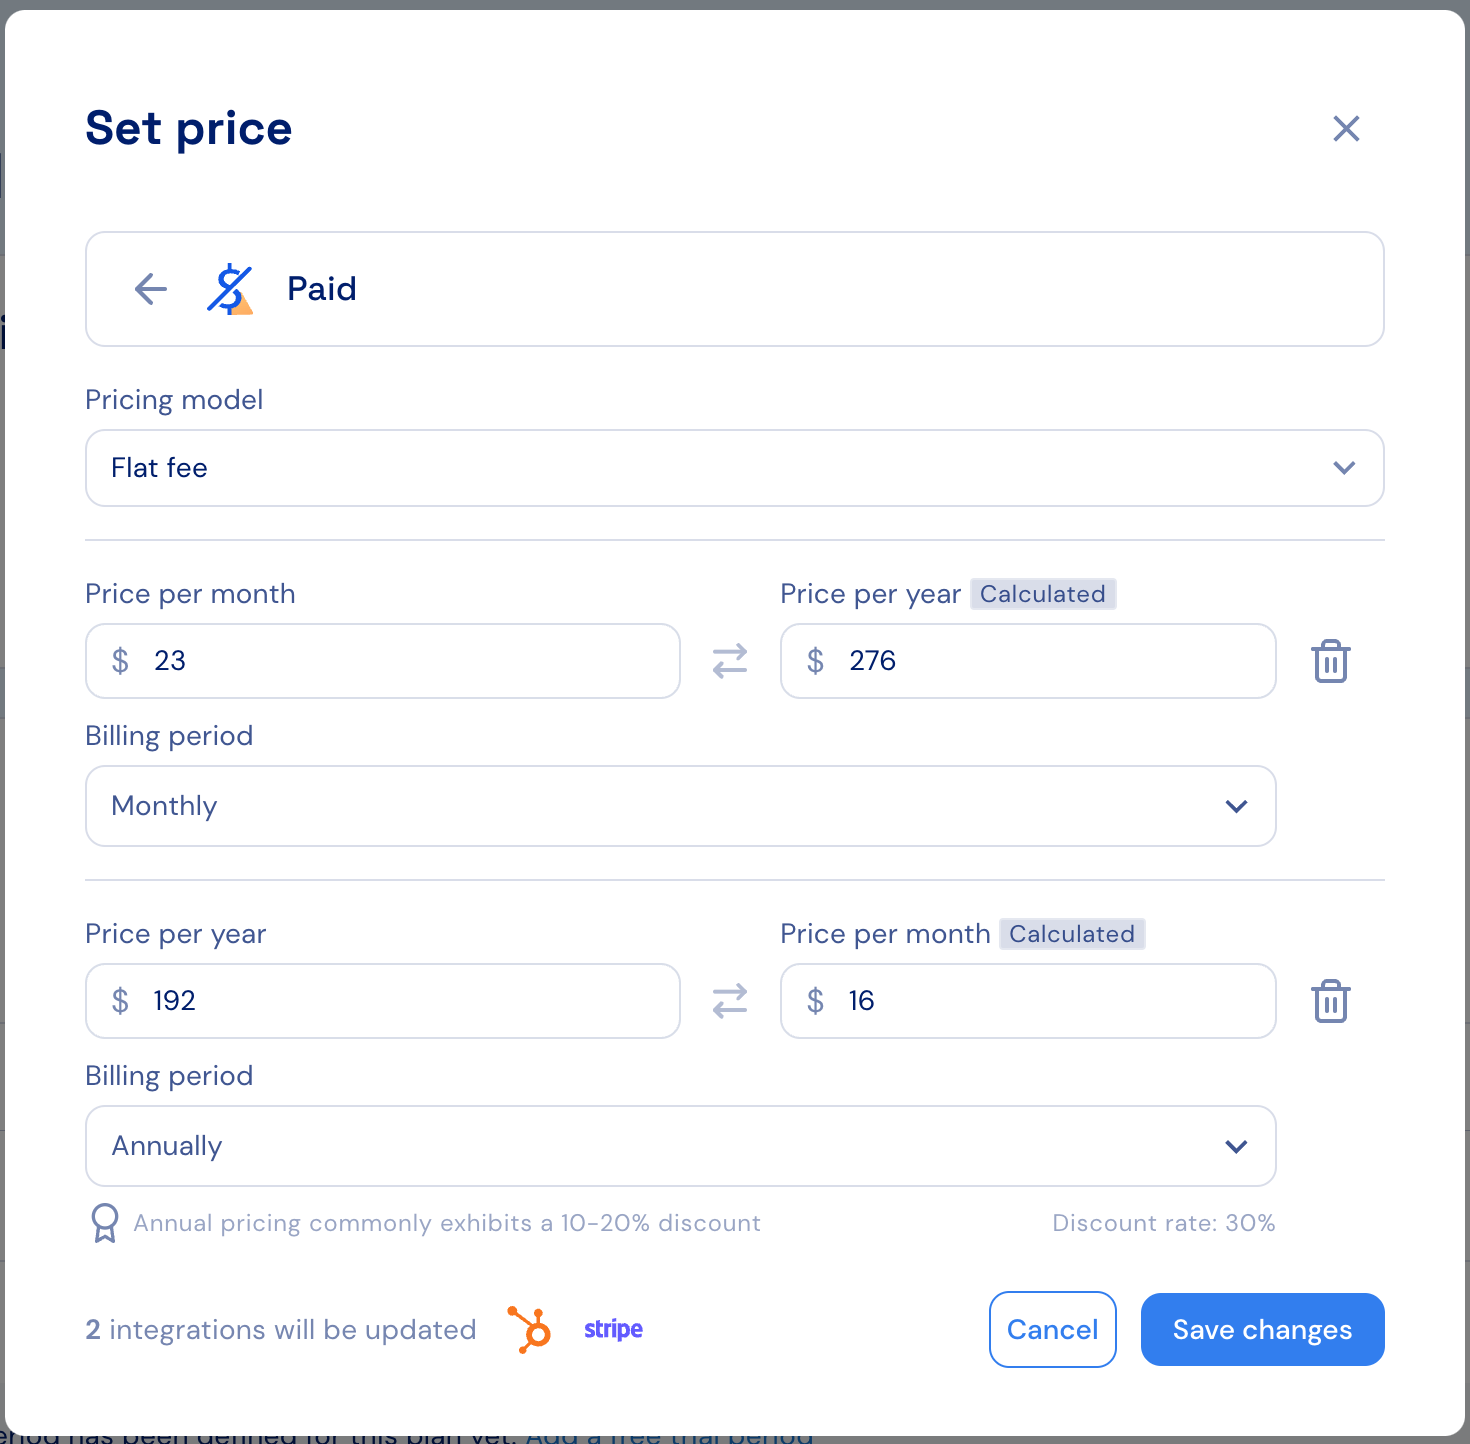
Task: Delete the monthly price row
Action: pos(1331,661)
